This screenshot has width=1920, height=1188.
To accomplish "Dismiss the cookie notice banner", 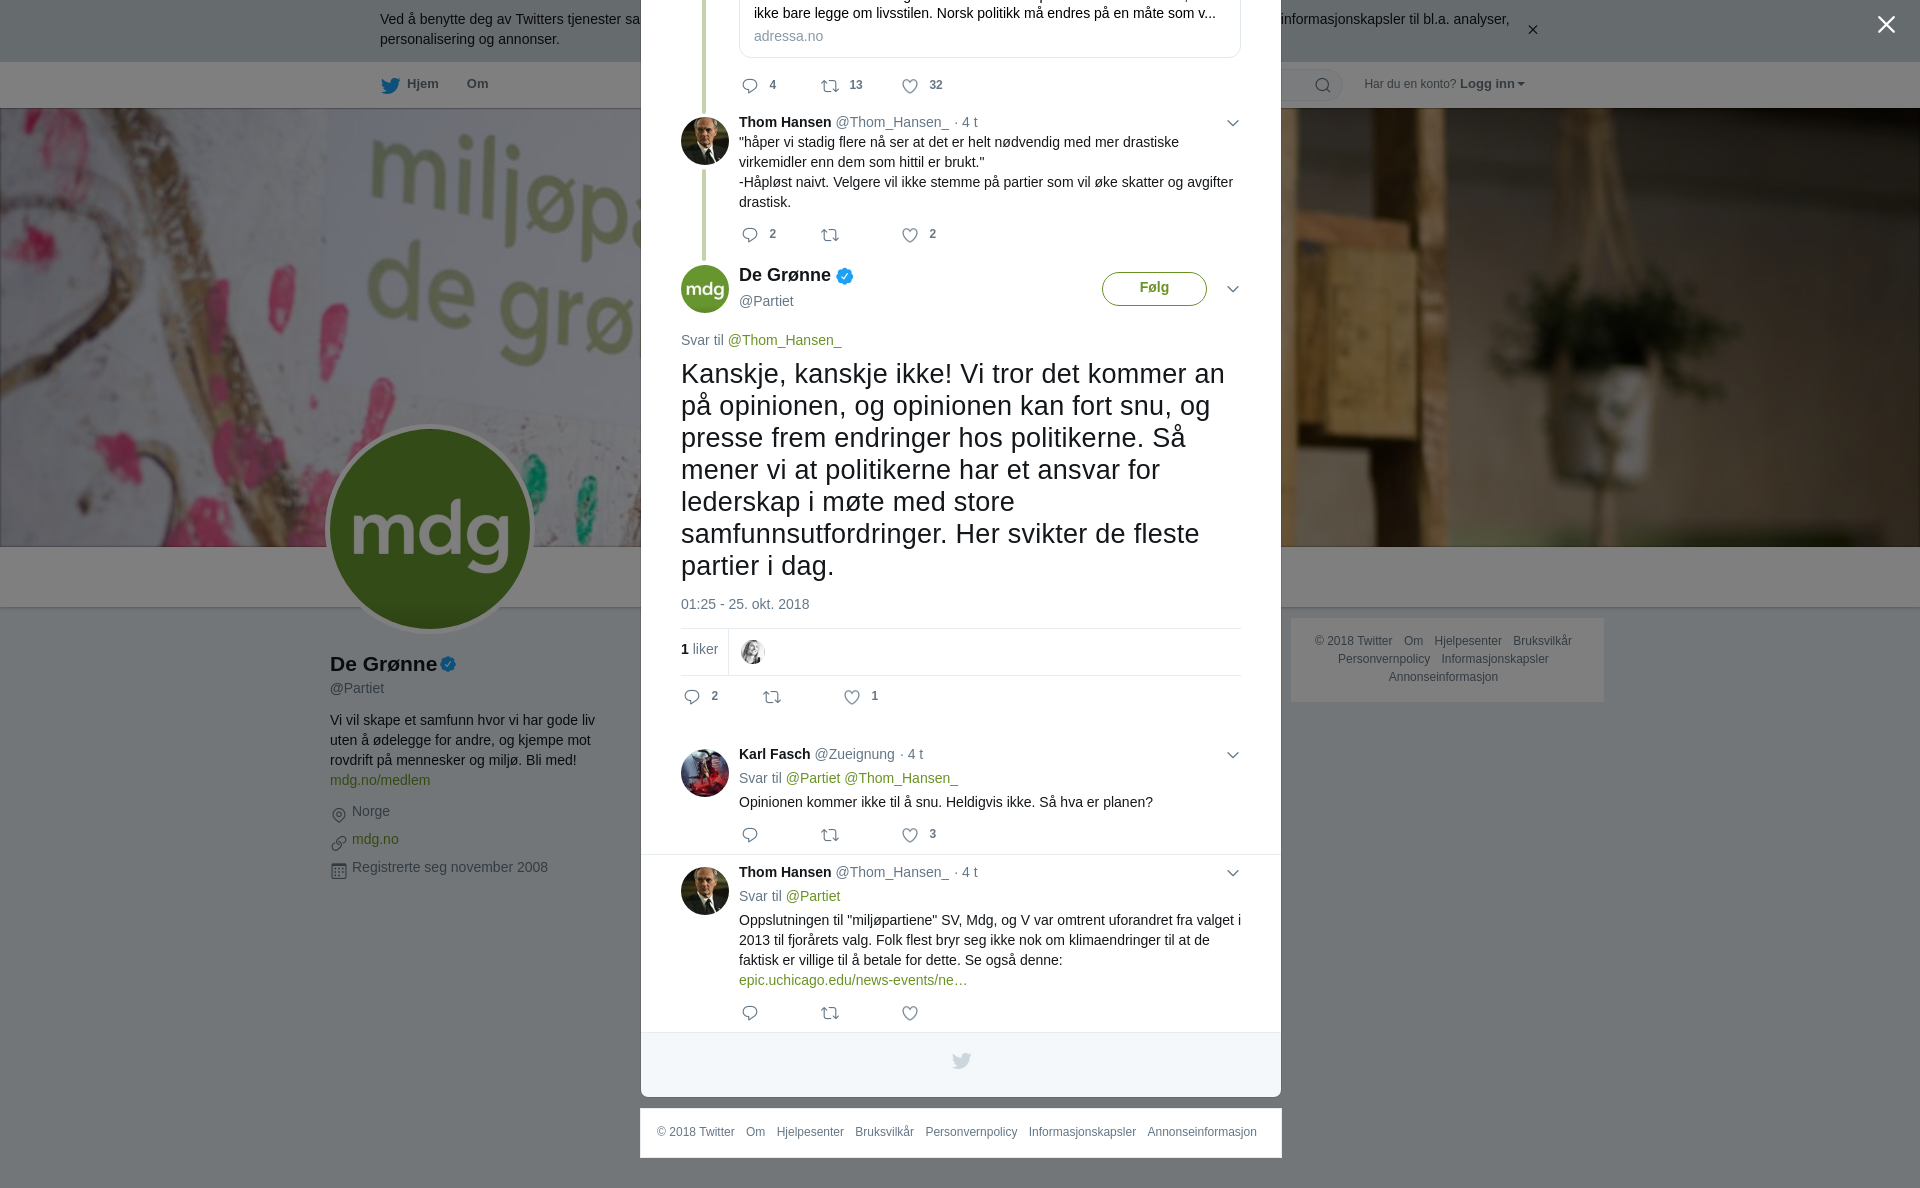I will pyautogui.click(x=1532, y=30).
